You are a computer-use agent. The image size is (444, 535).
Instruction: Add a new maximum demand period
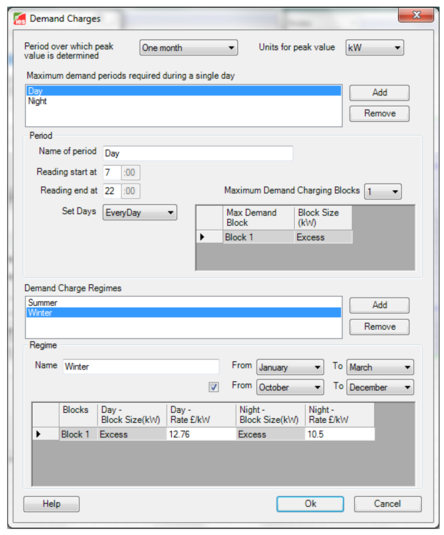tap(379, 93)
